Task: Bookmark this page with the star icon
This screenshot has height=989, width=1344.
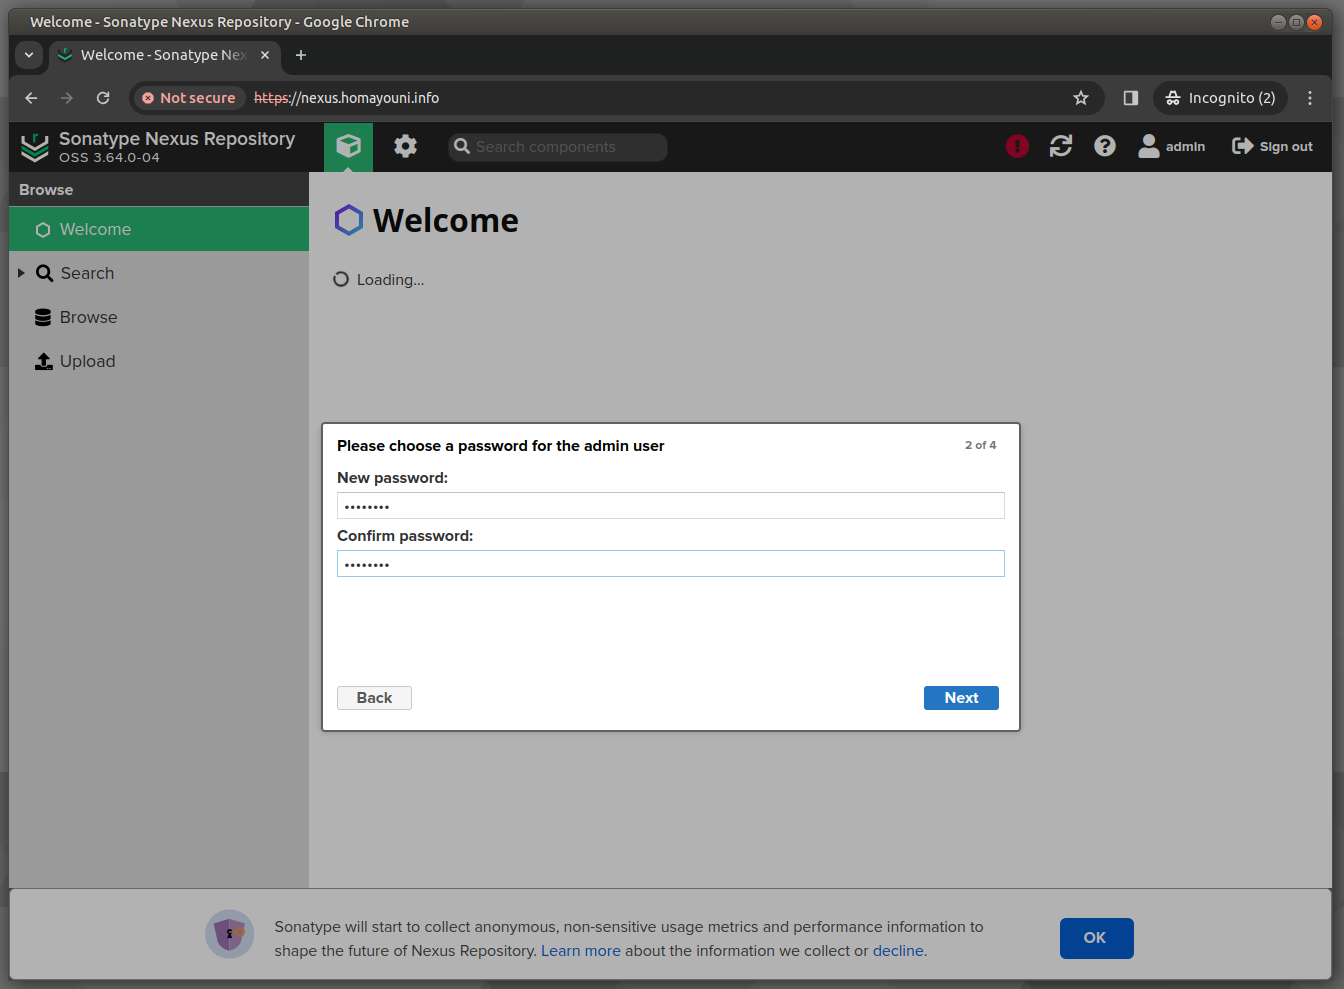Action: 1081,98
